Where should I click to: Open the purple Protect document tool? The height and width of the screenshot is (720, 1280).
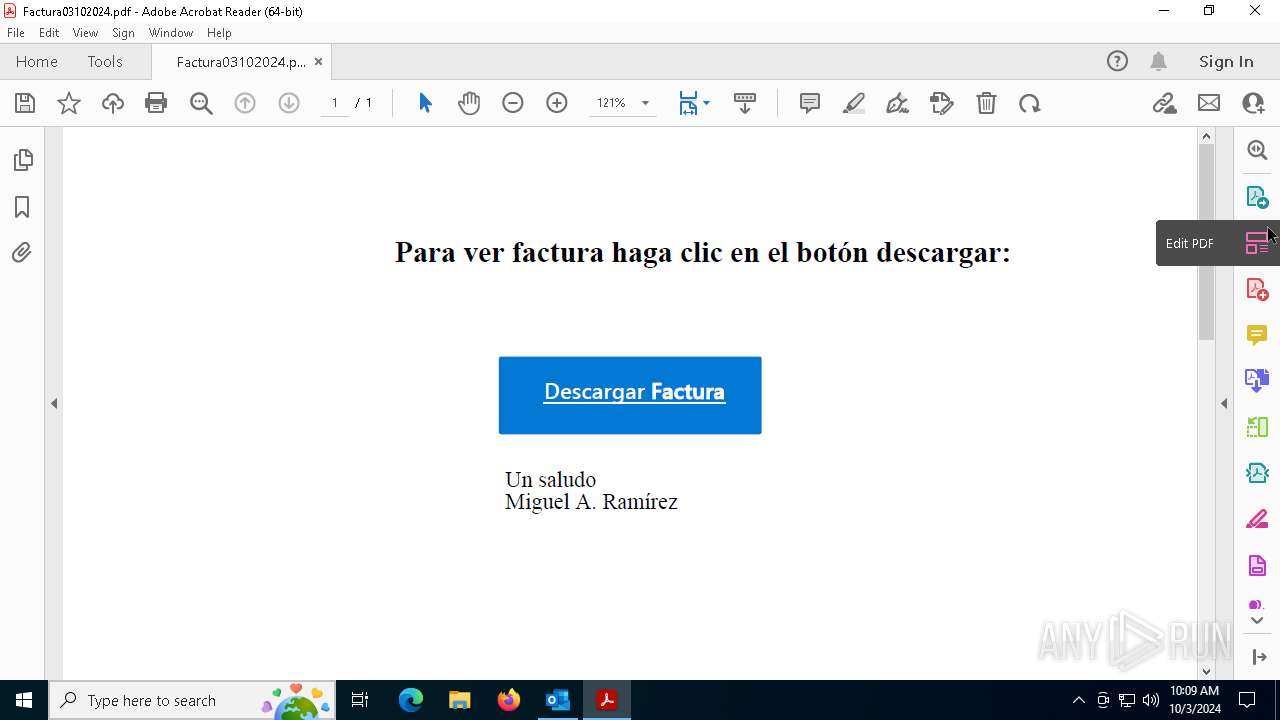coord(1257,566)
